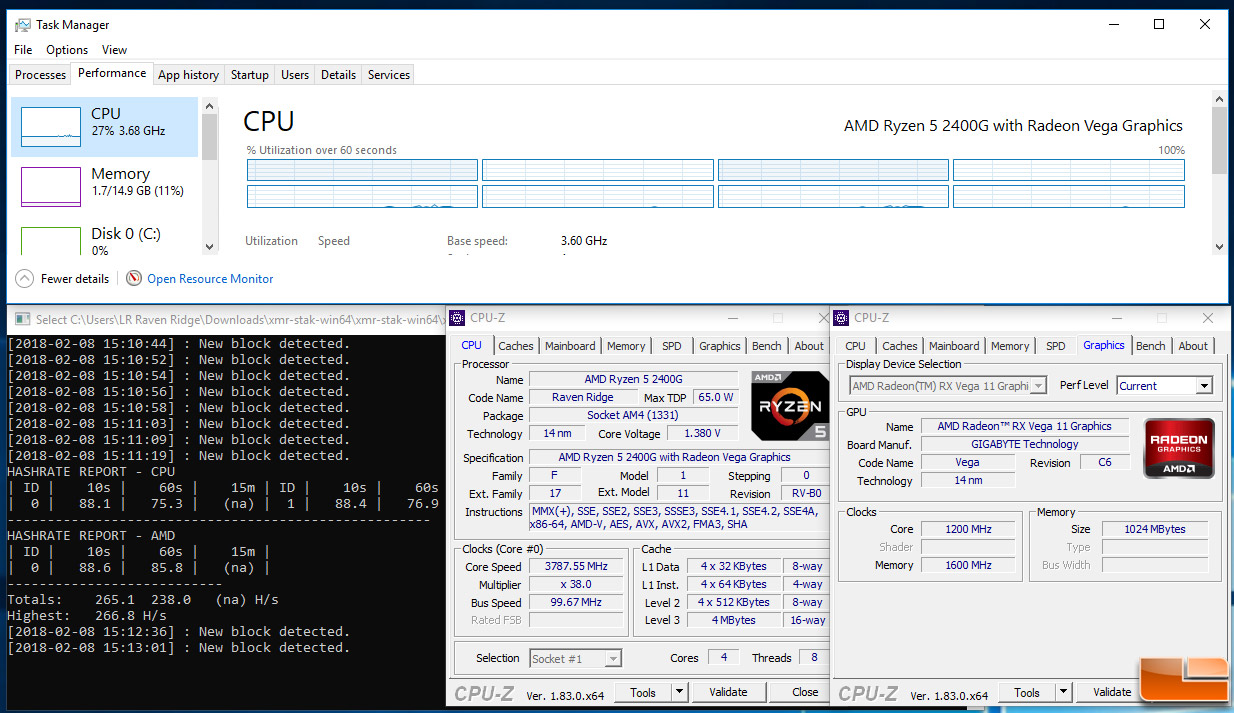Select the CPU performance graph thumbnail
Screen dimensions: 1234x713
(x=51, y=127)
